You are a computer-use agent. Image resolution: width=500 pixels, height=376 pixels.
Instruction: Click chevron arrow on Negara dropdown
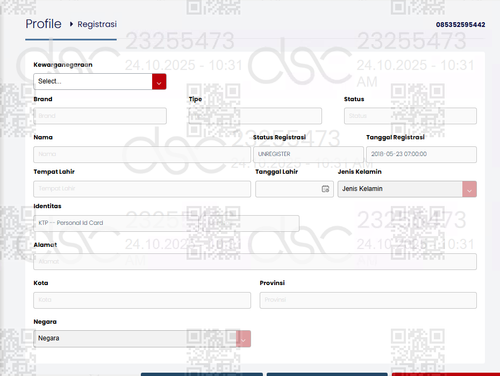coord(243,339)
